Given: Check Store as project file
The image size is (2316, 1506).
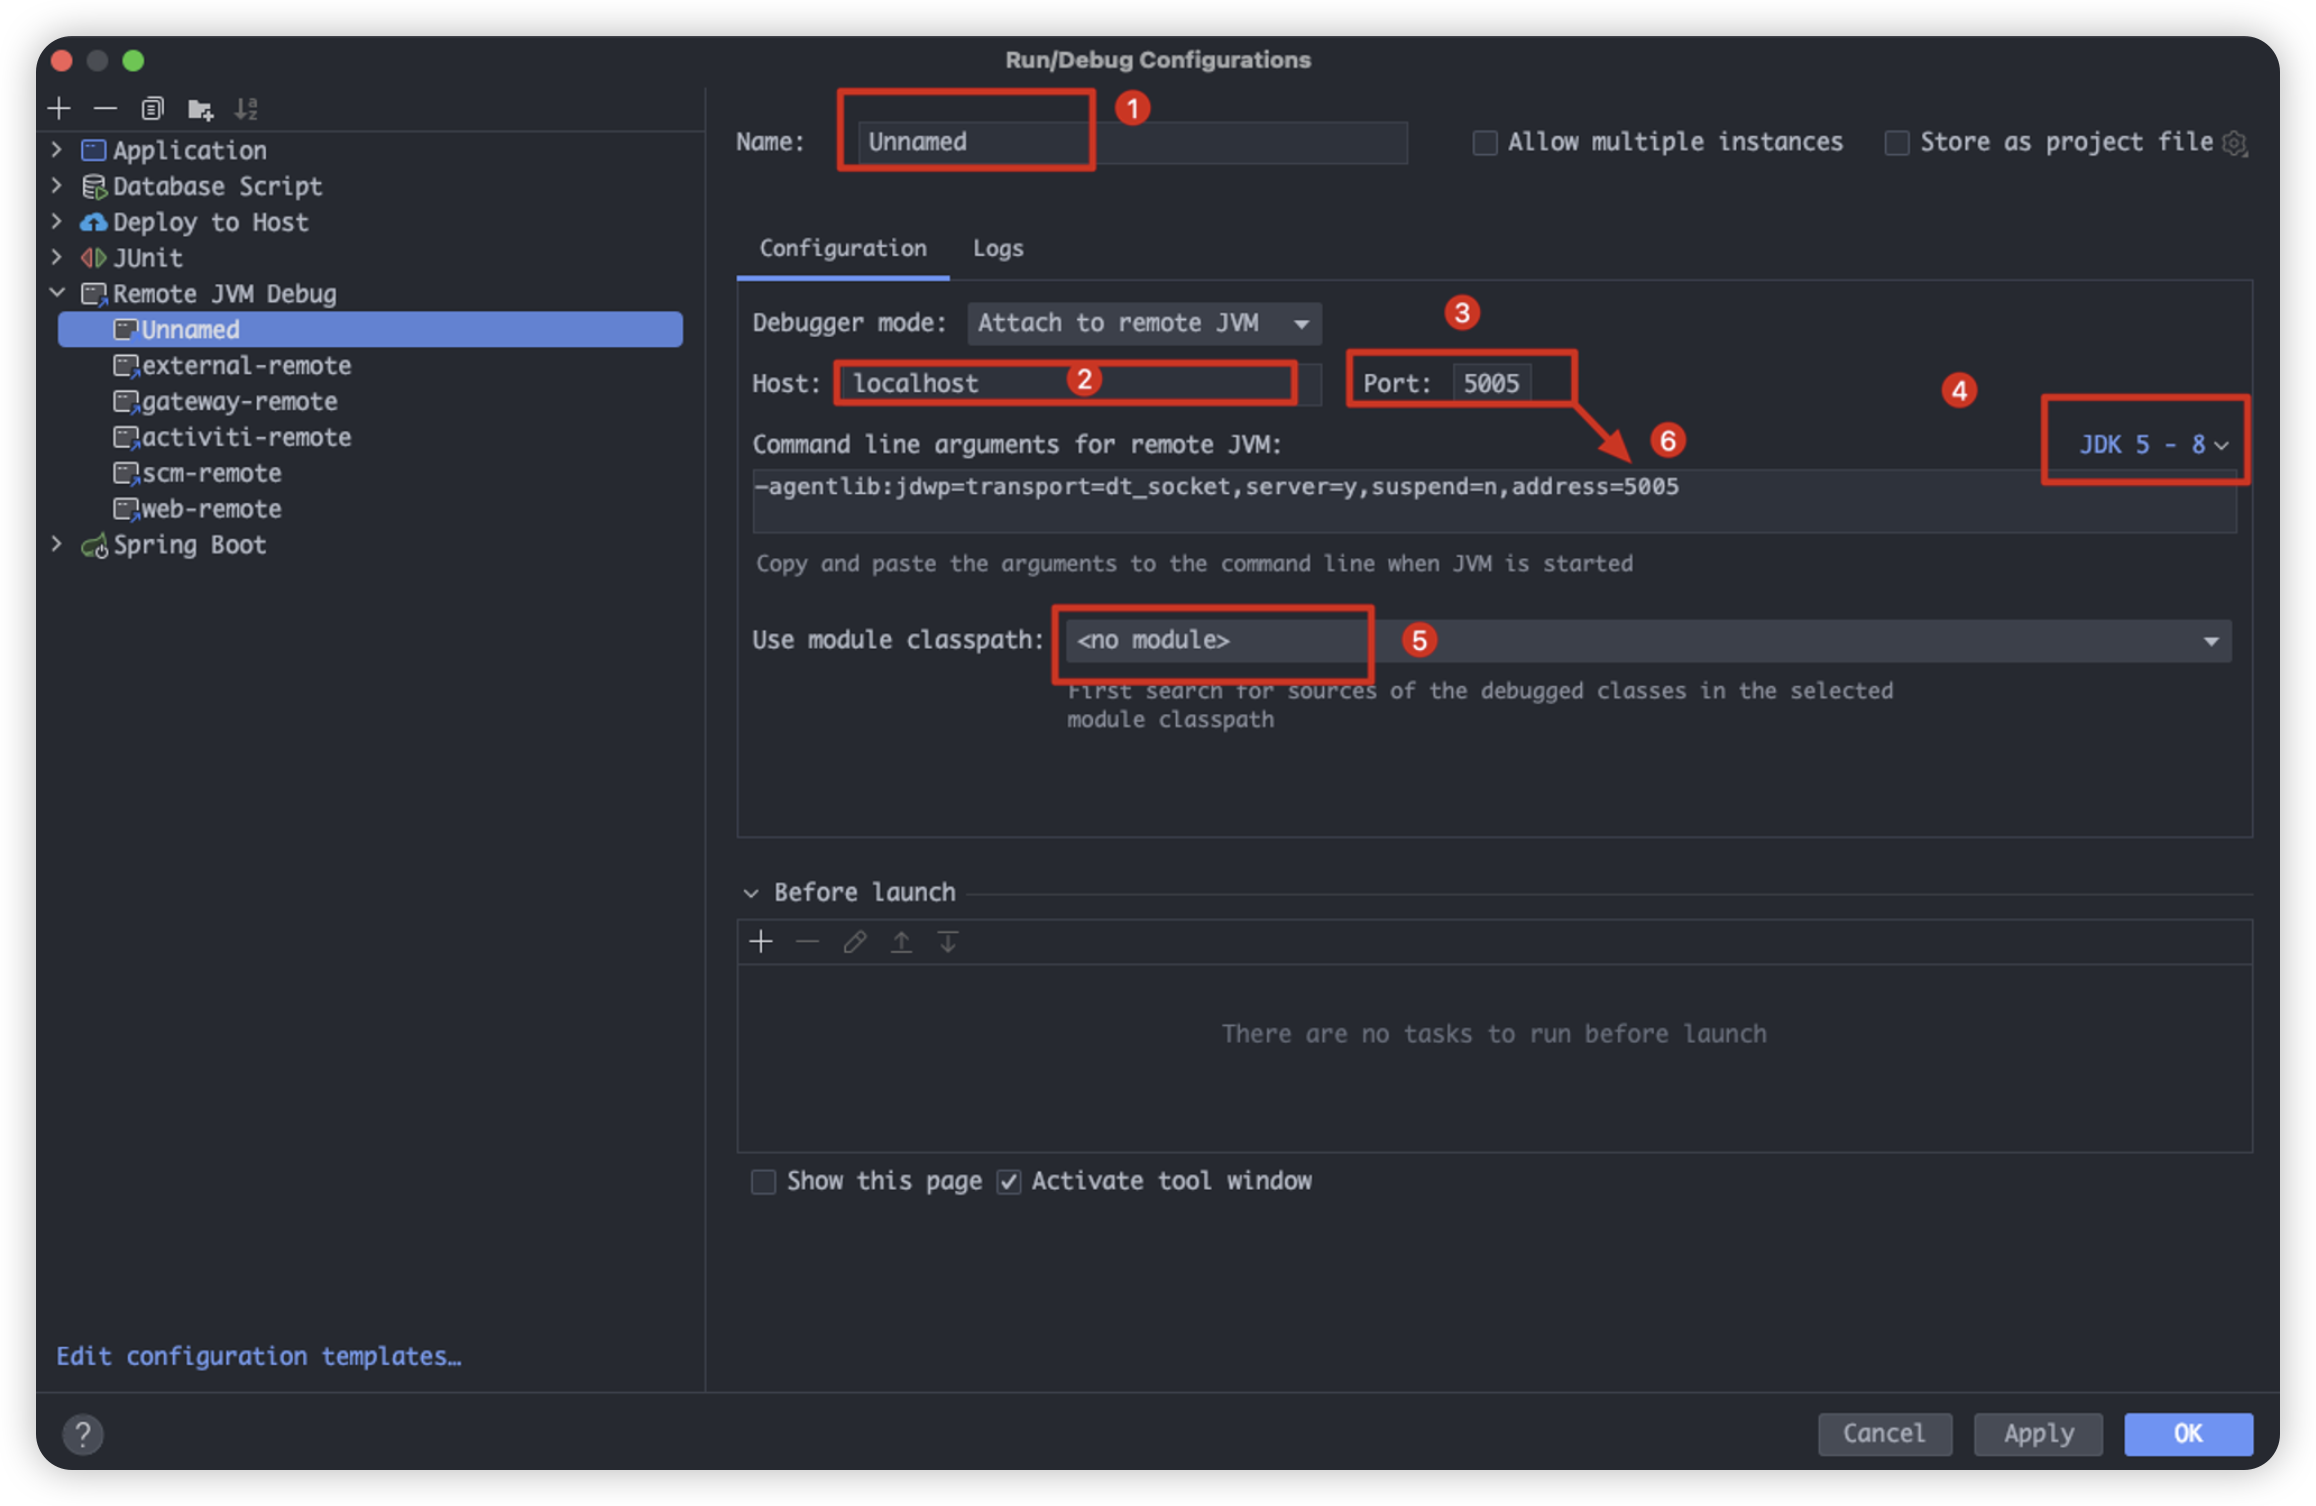Looking at the screenshot, I should pyautogui.click(x=1896, y=143).
